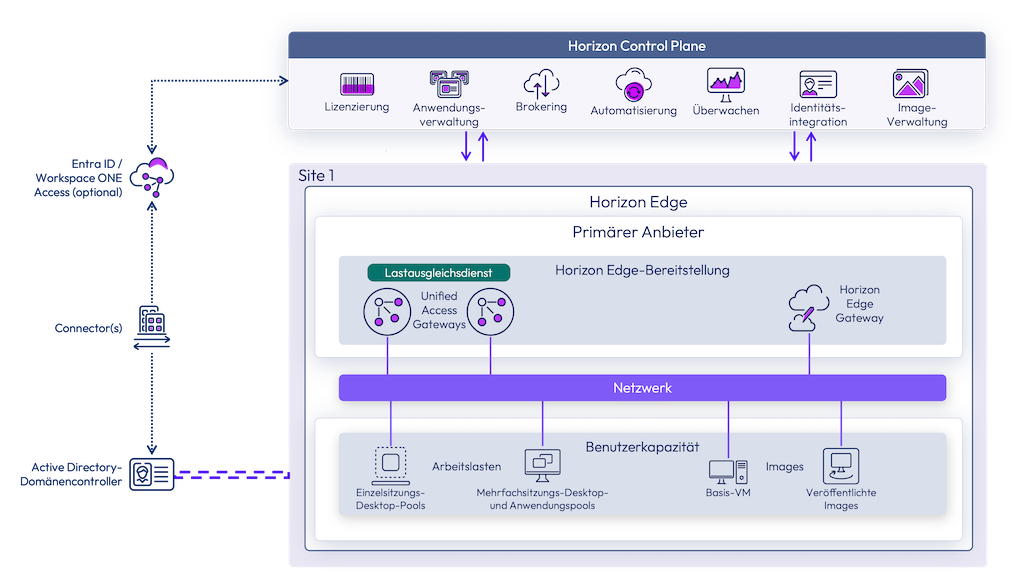Click the Horizon Edge Gateway text
Screen dimensions: 1022x582
click(x=860, y=304)
